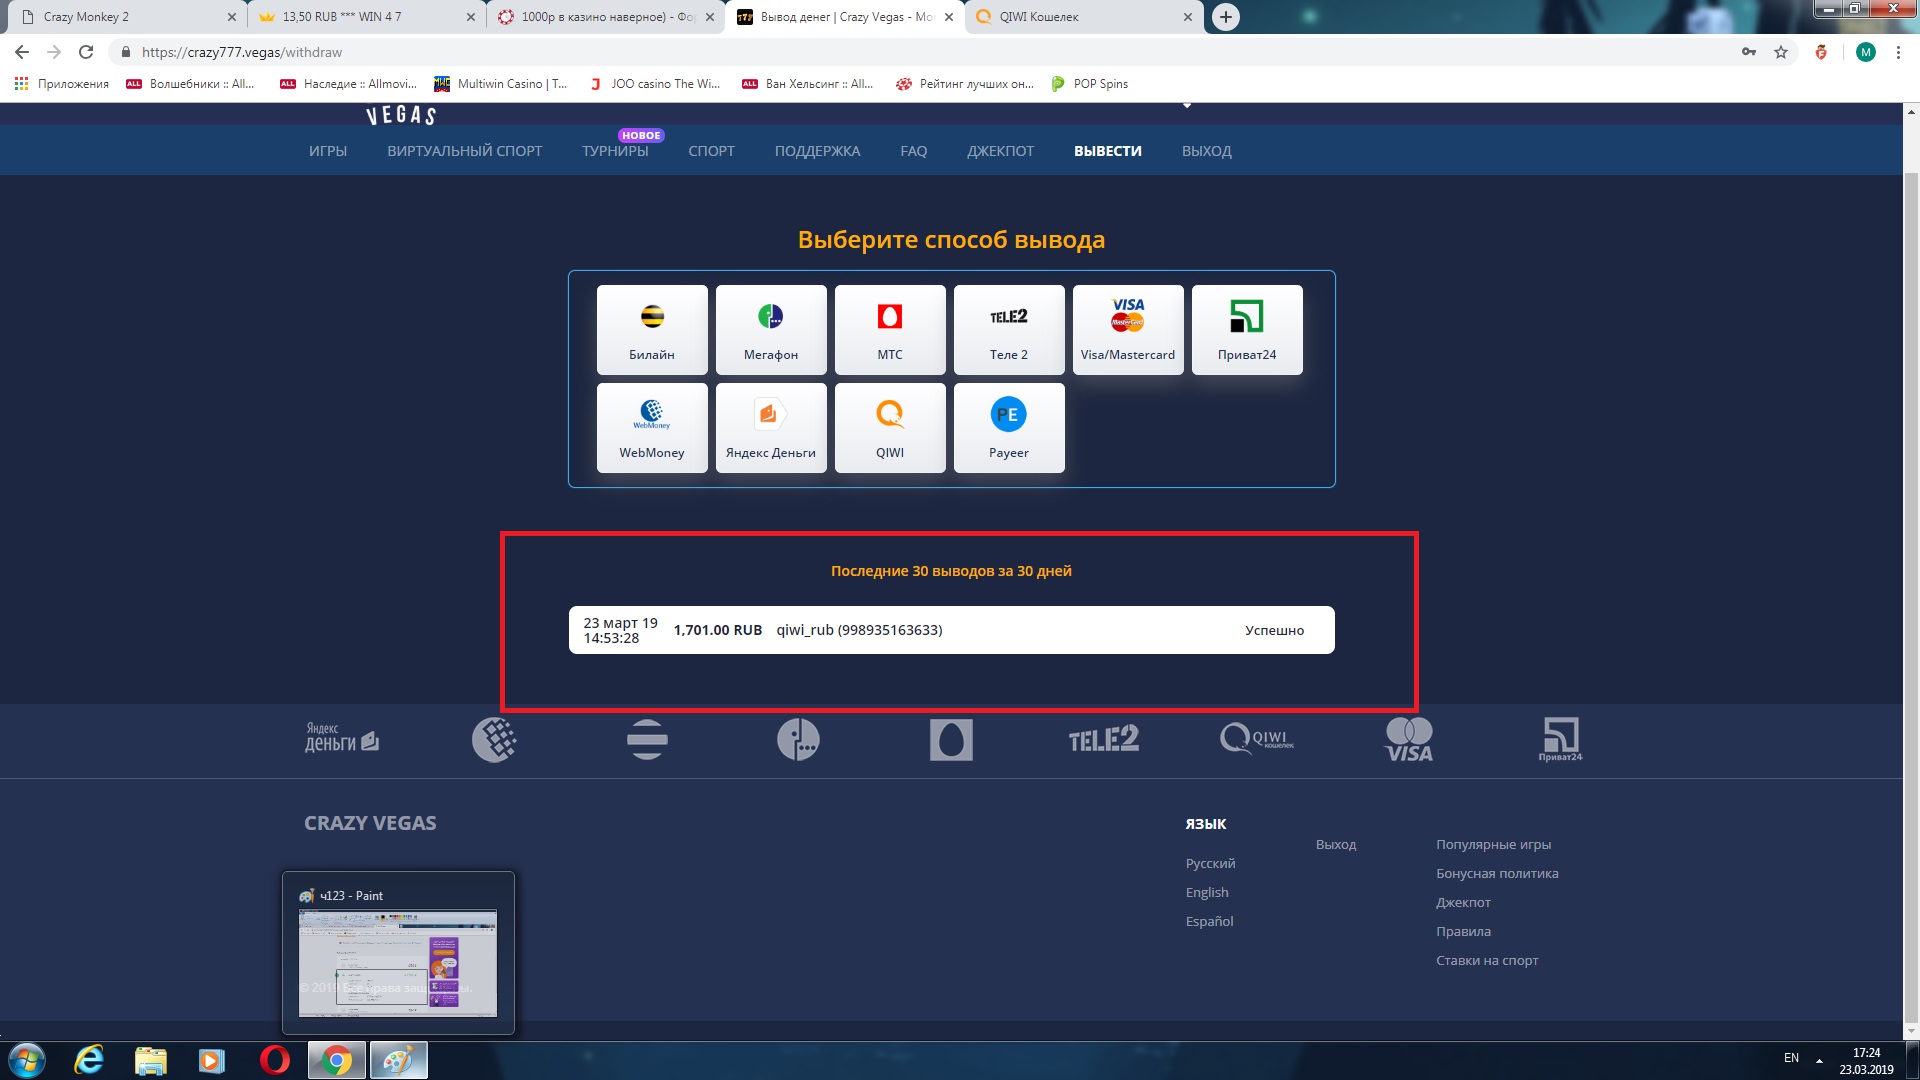This screenshot has width=1920, height=1080.
Task: Click the ч123 Paint preview thumbnail
Action: point(398,962)
